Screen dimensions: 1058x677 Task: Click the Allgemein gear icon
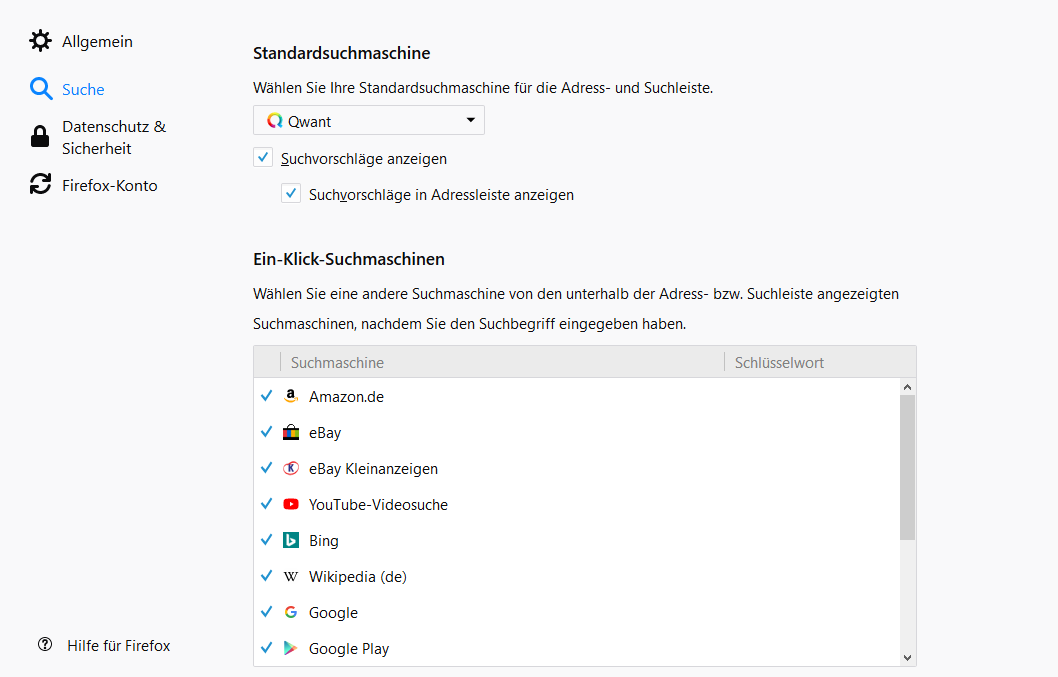[40, 41]
